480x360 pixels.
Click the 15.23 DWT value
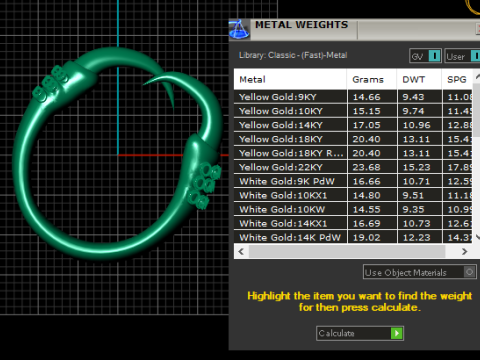[x=417, y=167]
